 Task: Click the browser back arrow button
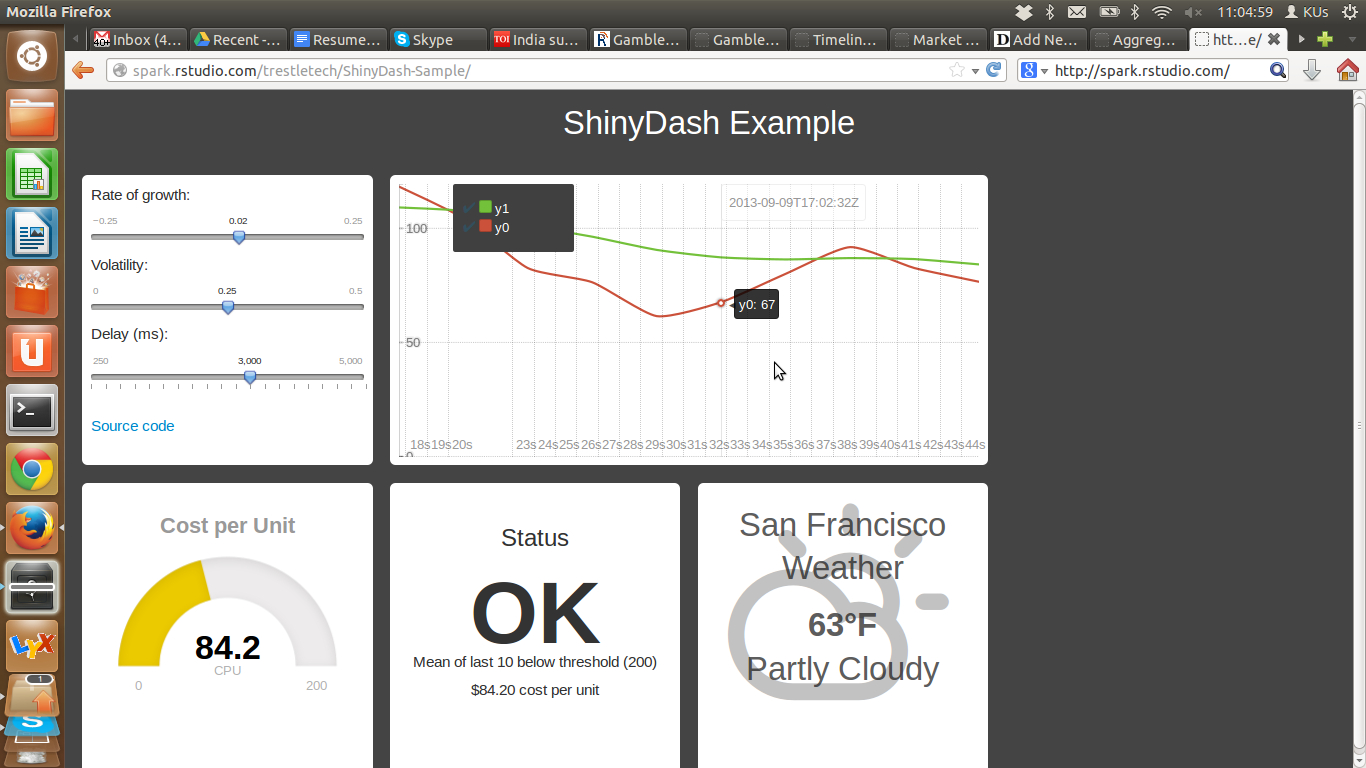pyautogui.click(x=83, y=70)
